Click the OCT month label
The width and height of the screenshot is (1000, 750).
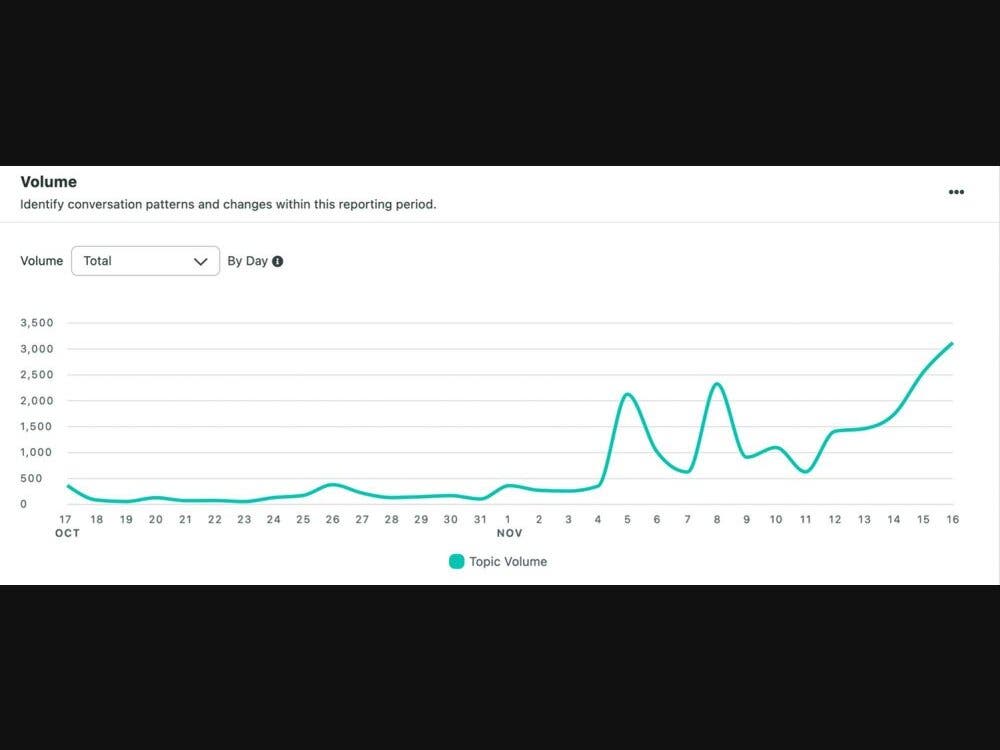point(67,533)
